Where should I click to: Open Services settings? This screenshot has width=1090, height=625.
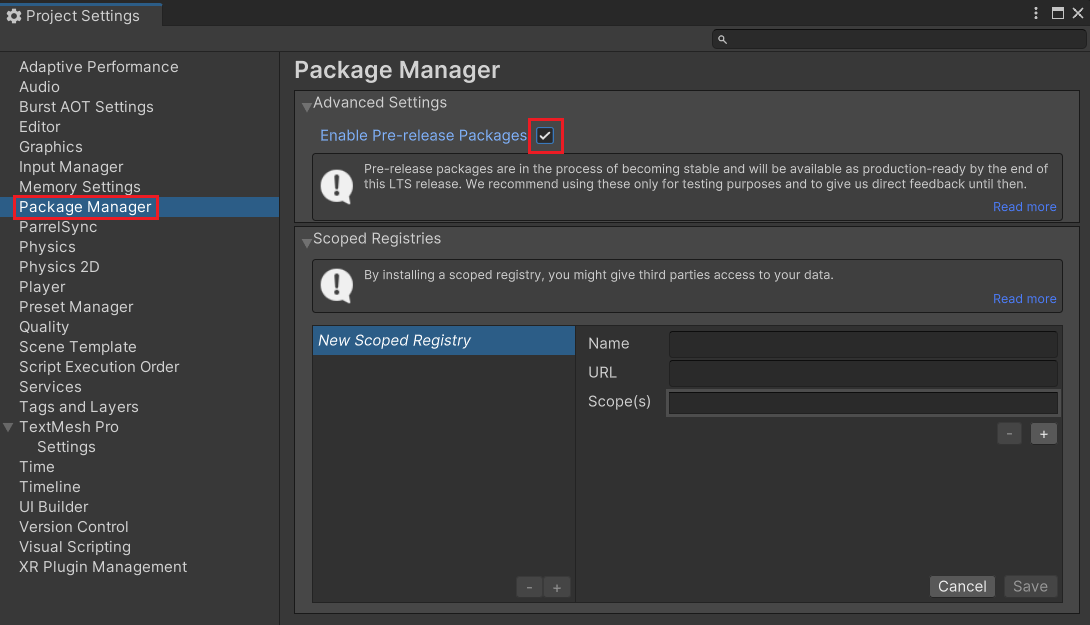pyautogui.click(x=50, y=387)
